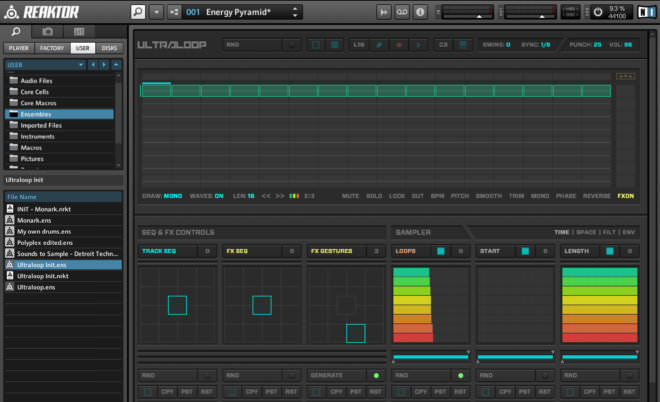Toggle the cyan square next to START
This screenshot has height=402, width=660.
pos(525,251)
